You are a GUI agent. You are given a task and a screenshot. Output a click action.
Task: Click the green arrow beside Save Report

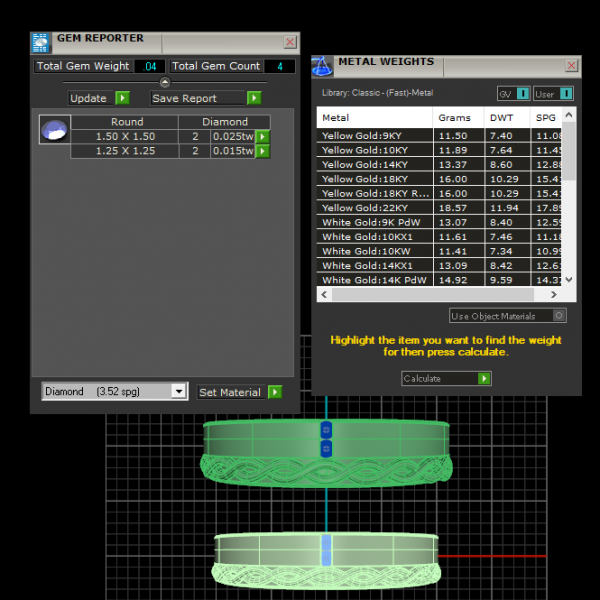(x=254, y=98)
